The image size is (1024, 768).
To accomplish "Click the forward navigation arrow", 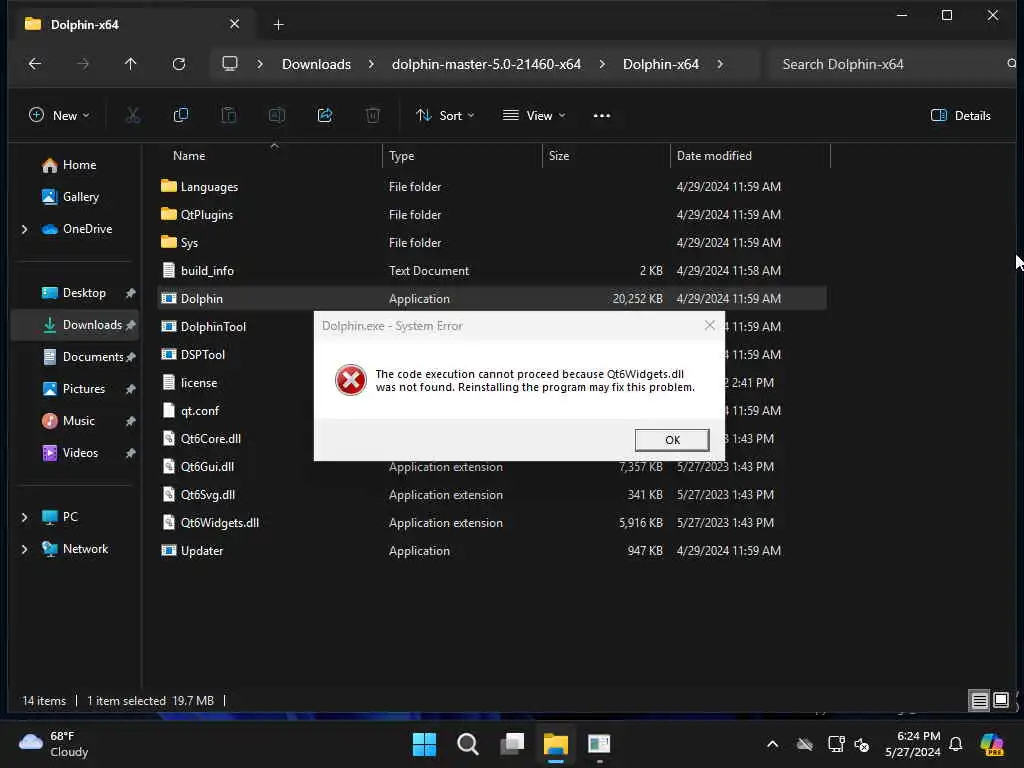I will 82,64.
